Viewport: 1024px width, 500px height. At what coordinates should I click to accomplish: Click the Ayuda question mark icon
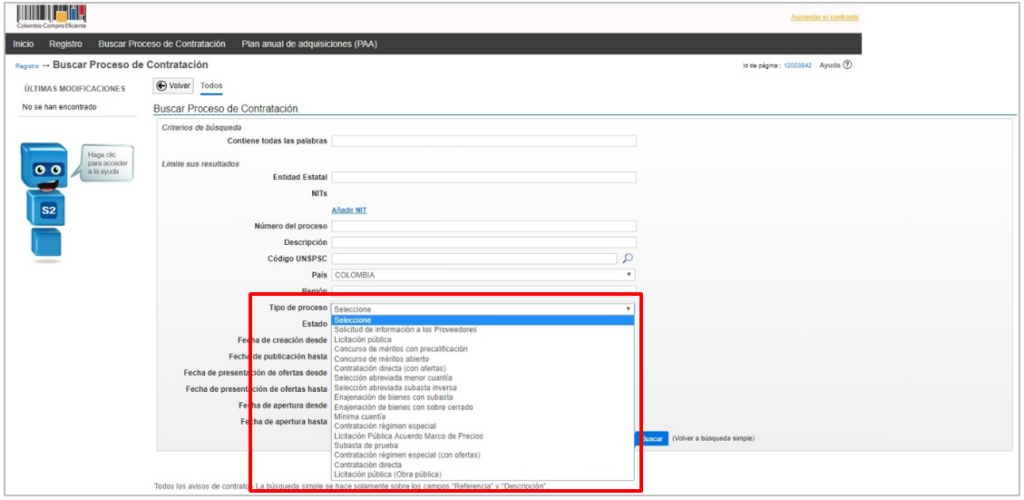pyautogui.click(x=847, y=65)
